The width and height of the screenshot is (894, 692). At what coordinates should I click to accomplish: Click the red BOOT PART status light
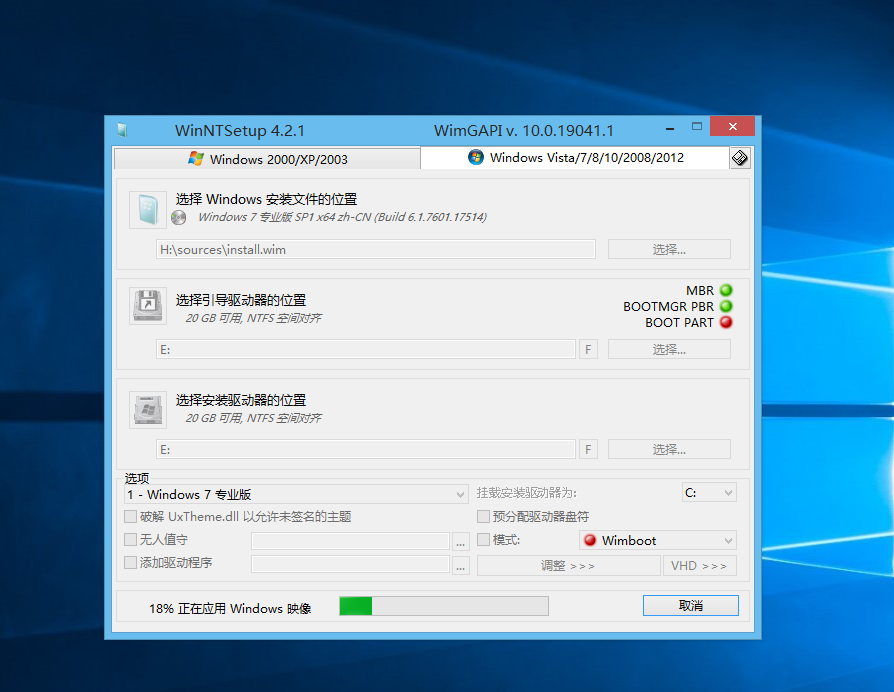726,322
